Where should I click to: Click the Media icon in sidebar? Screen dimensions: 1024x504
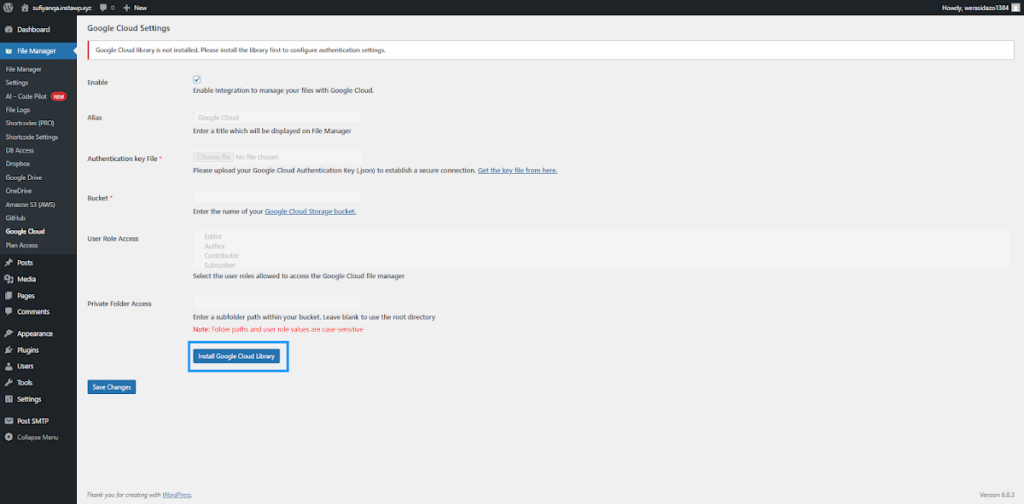(9, 279)
